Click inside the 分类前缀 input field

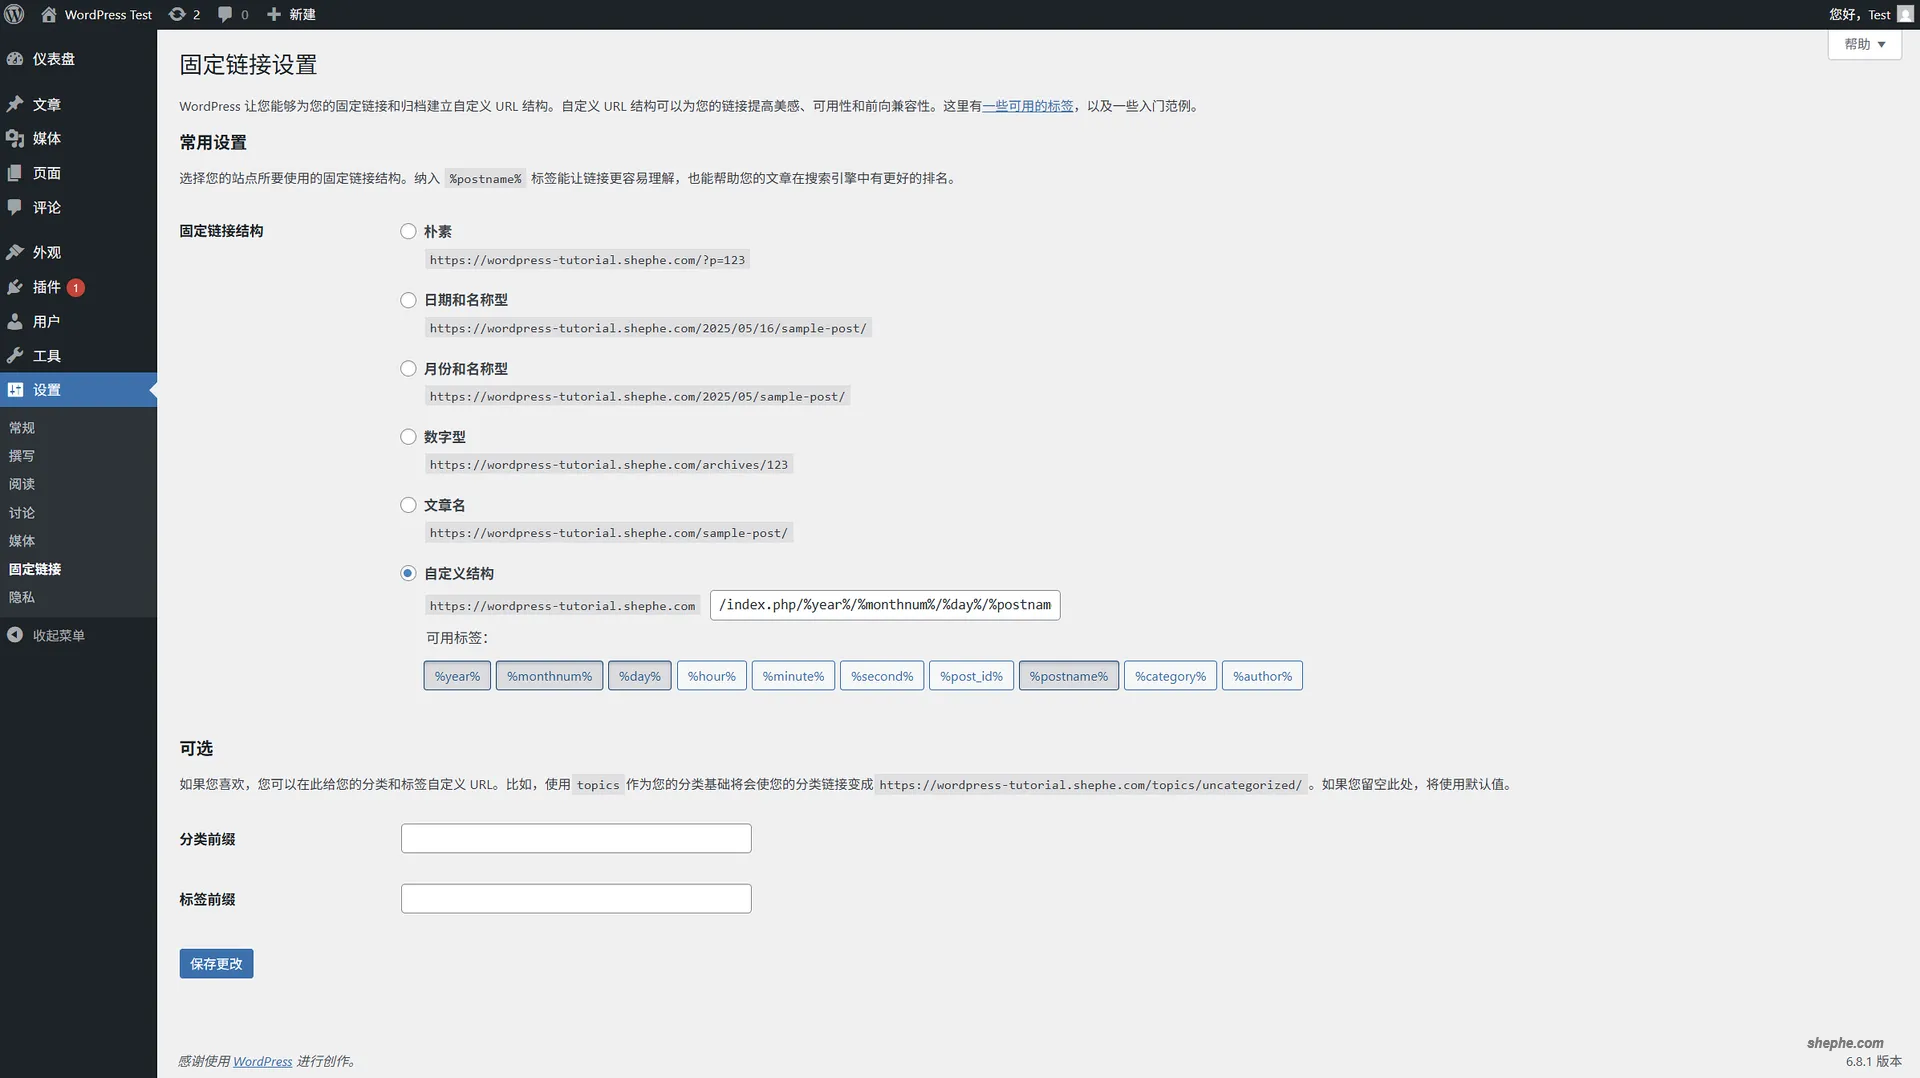(x=575, y=838)
